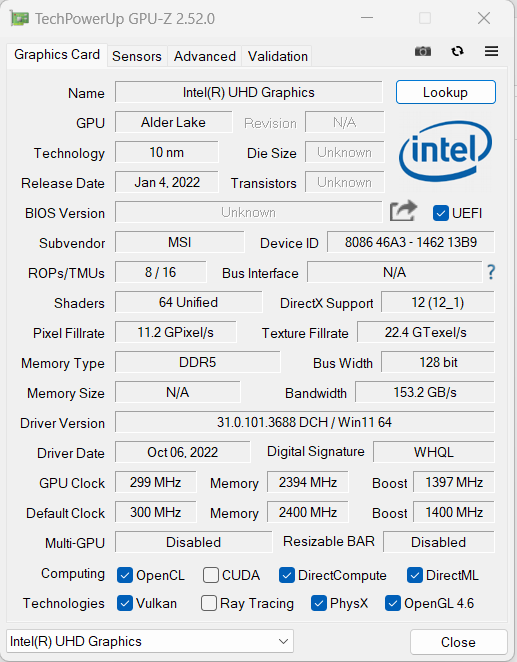Open the Validation tab
Screen dimensions: 517x662
click(277, 56)
